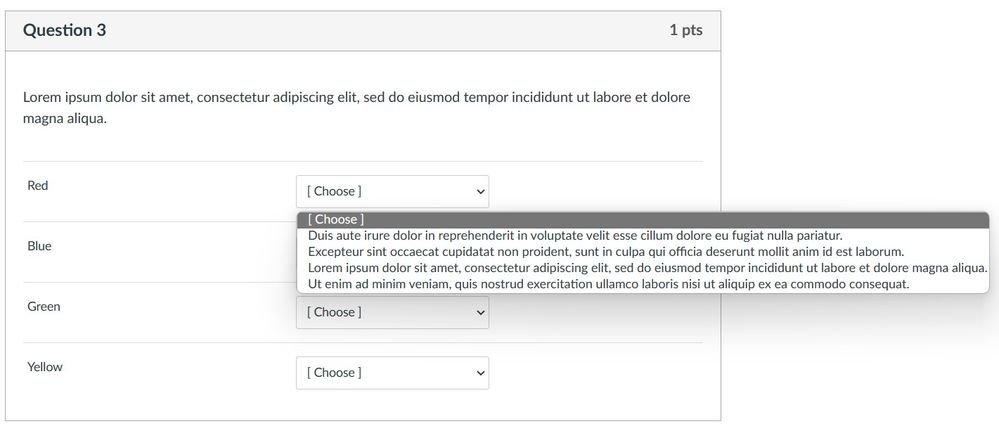Click the "Yellow" row label
Screen dimensions: 999x431
click(x=45, y=367)
